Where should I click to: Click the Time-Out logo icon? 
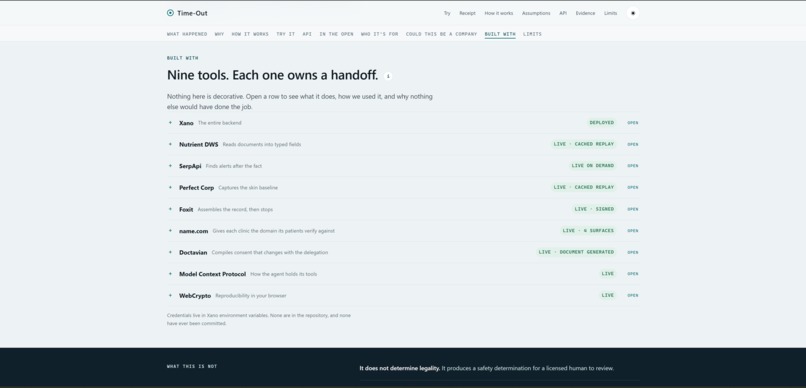tap(170, 13)
